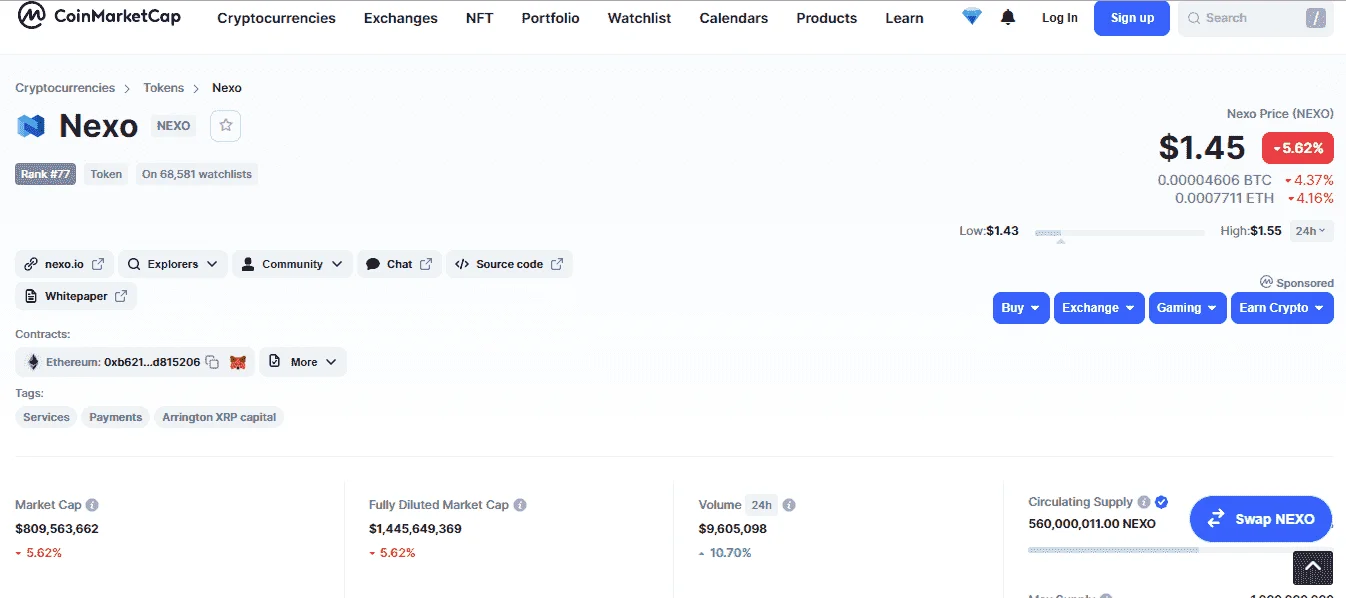The width and height of the screenshot is (1346, 598).
Task: Click Circulating Supply info icon
Action: pos(1144,502)
